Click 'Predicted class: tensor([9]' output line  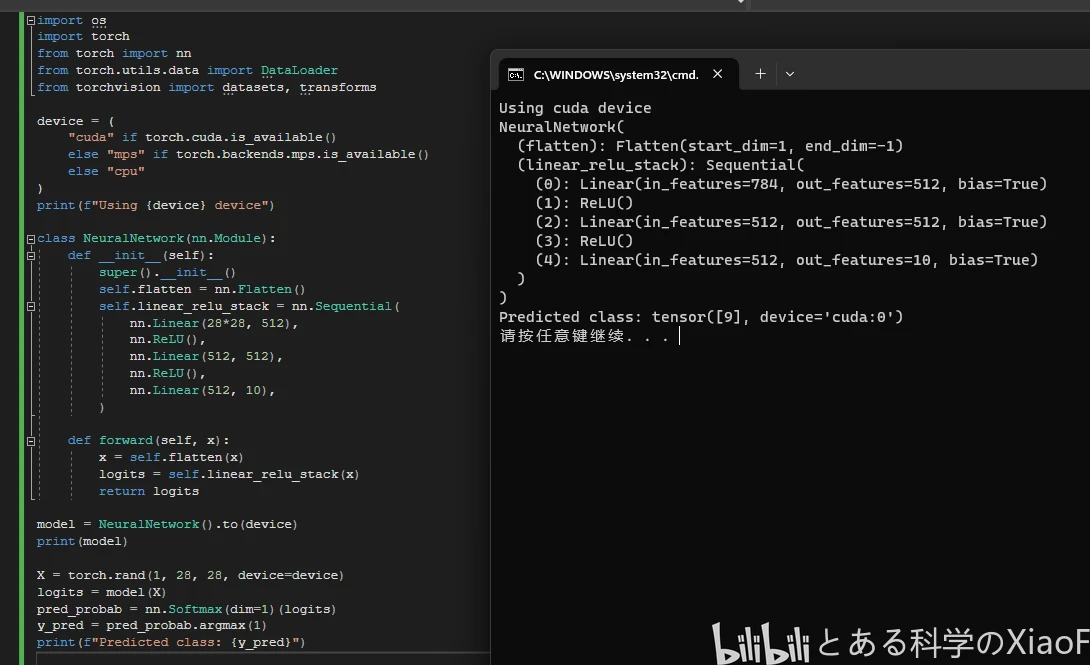click(701, 317)
